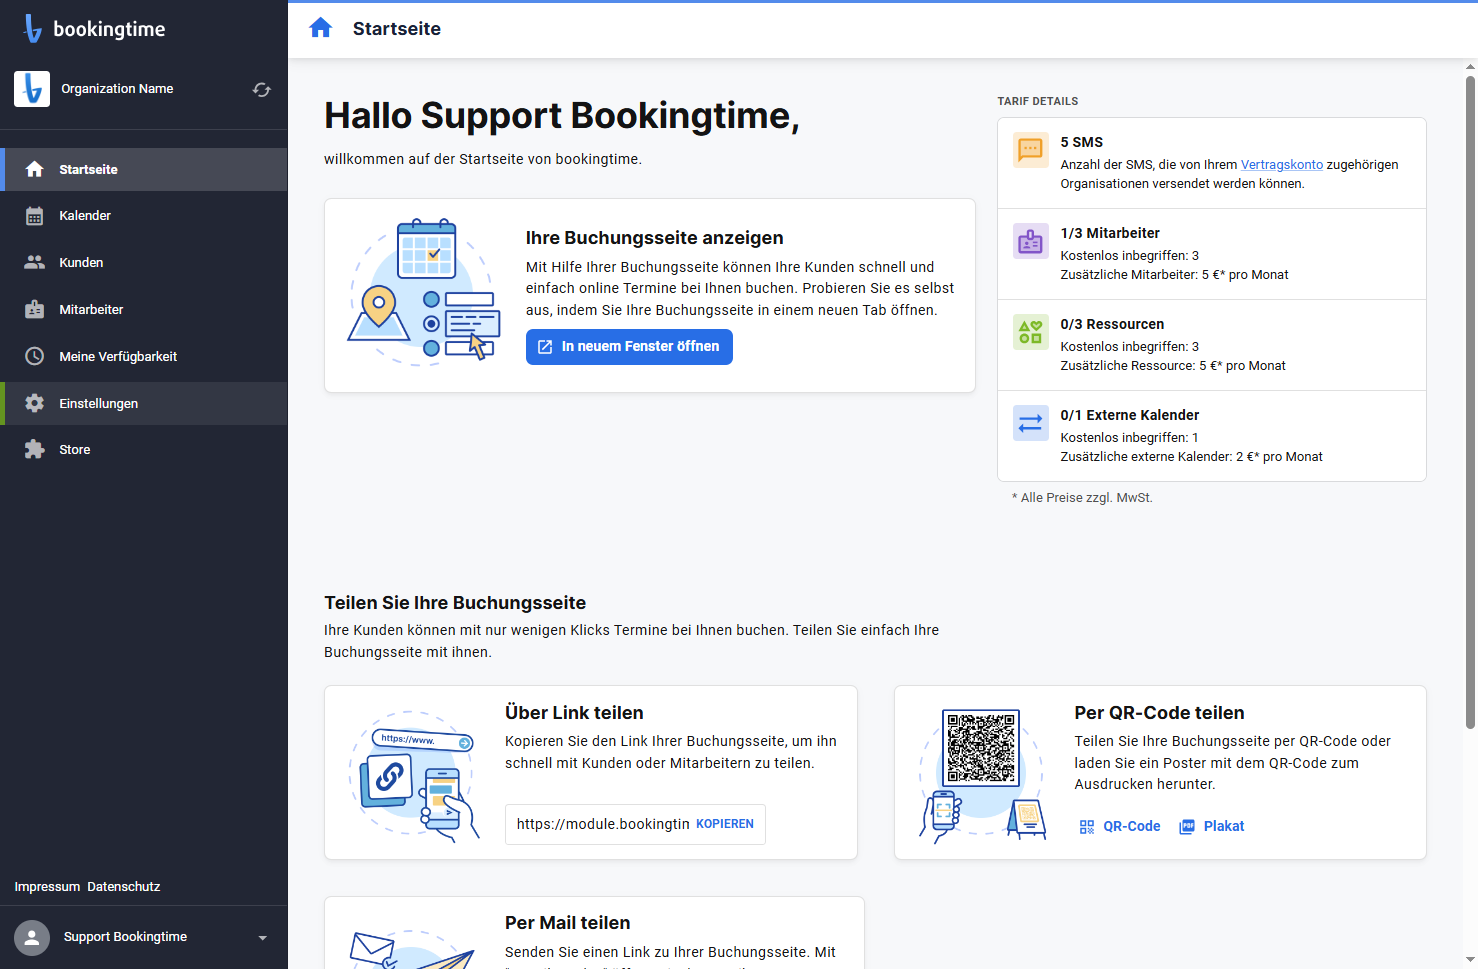Open the Startseite menu item

144,169
